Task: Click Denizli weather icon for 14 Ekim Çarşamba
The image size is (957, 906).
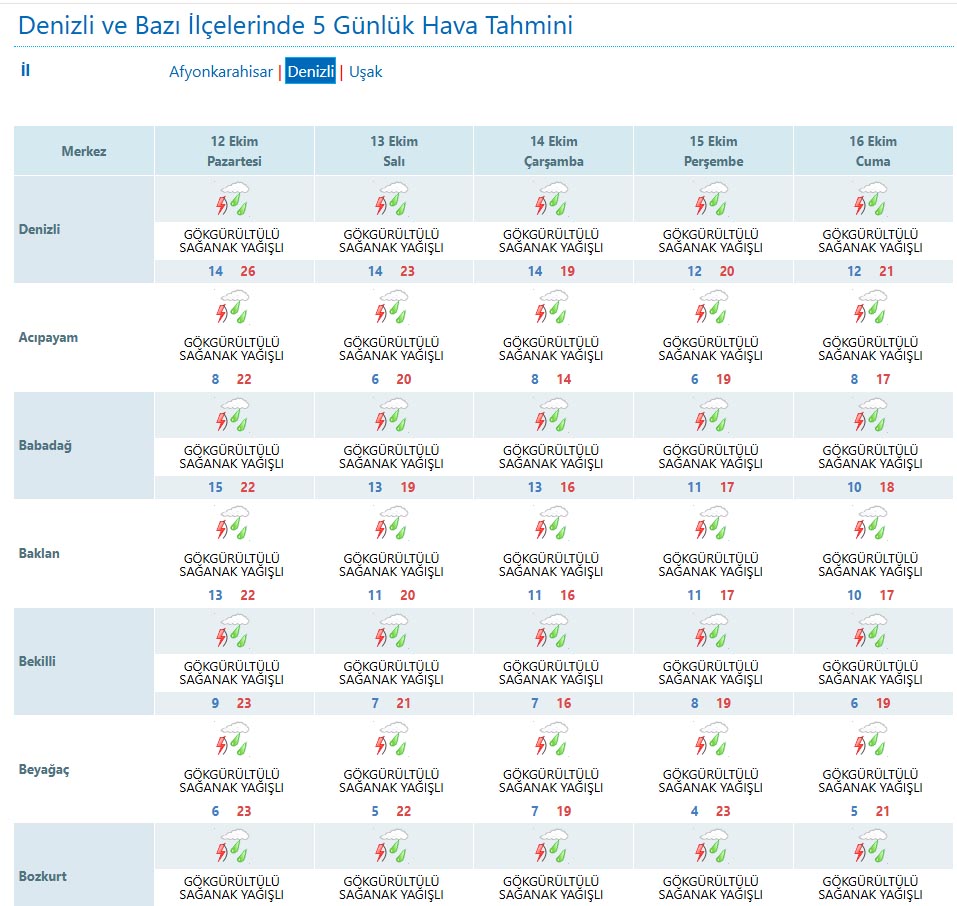Action: coord(552,198)
